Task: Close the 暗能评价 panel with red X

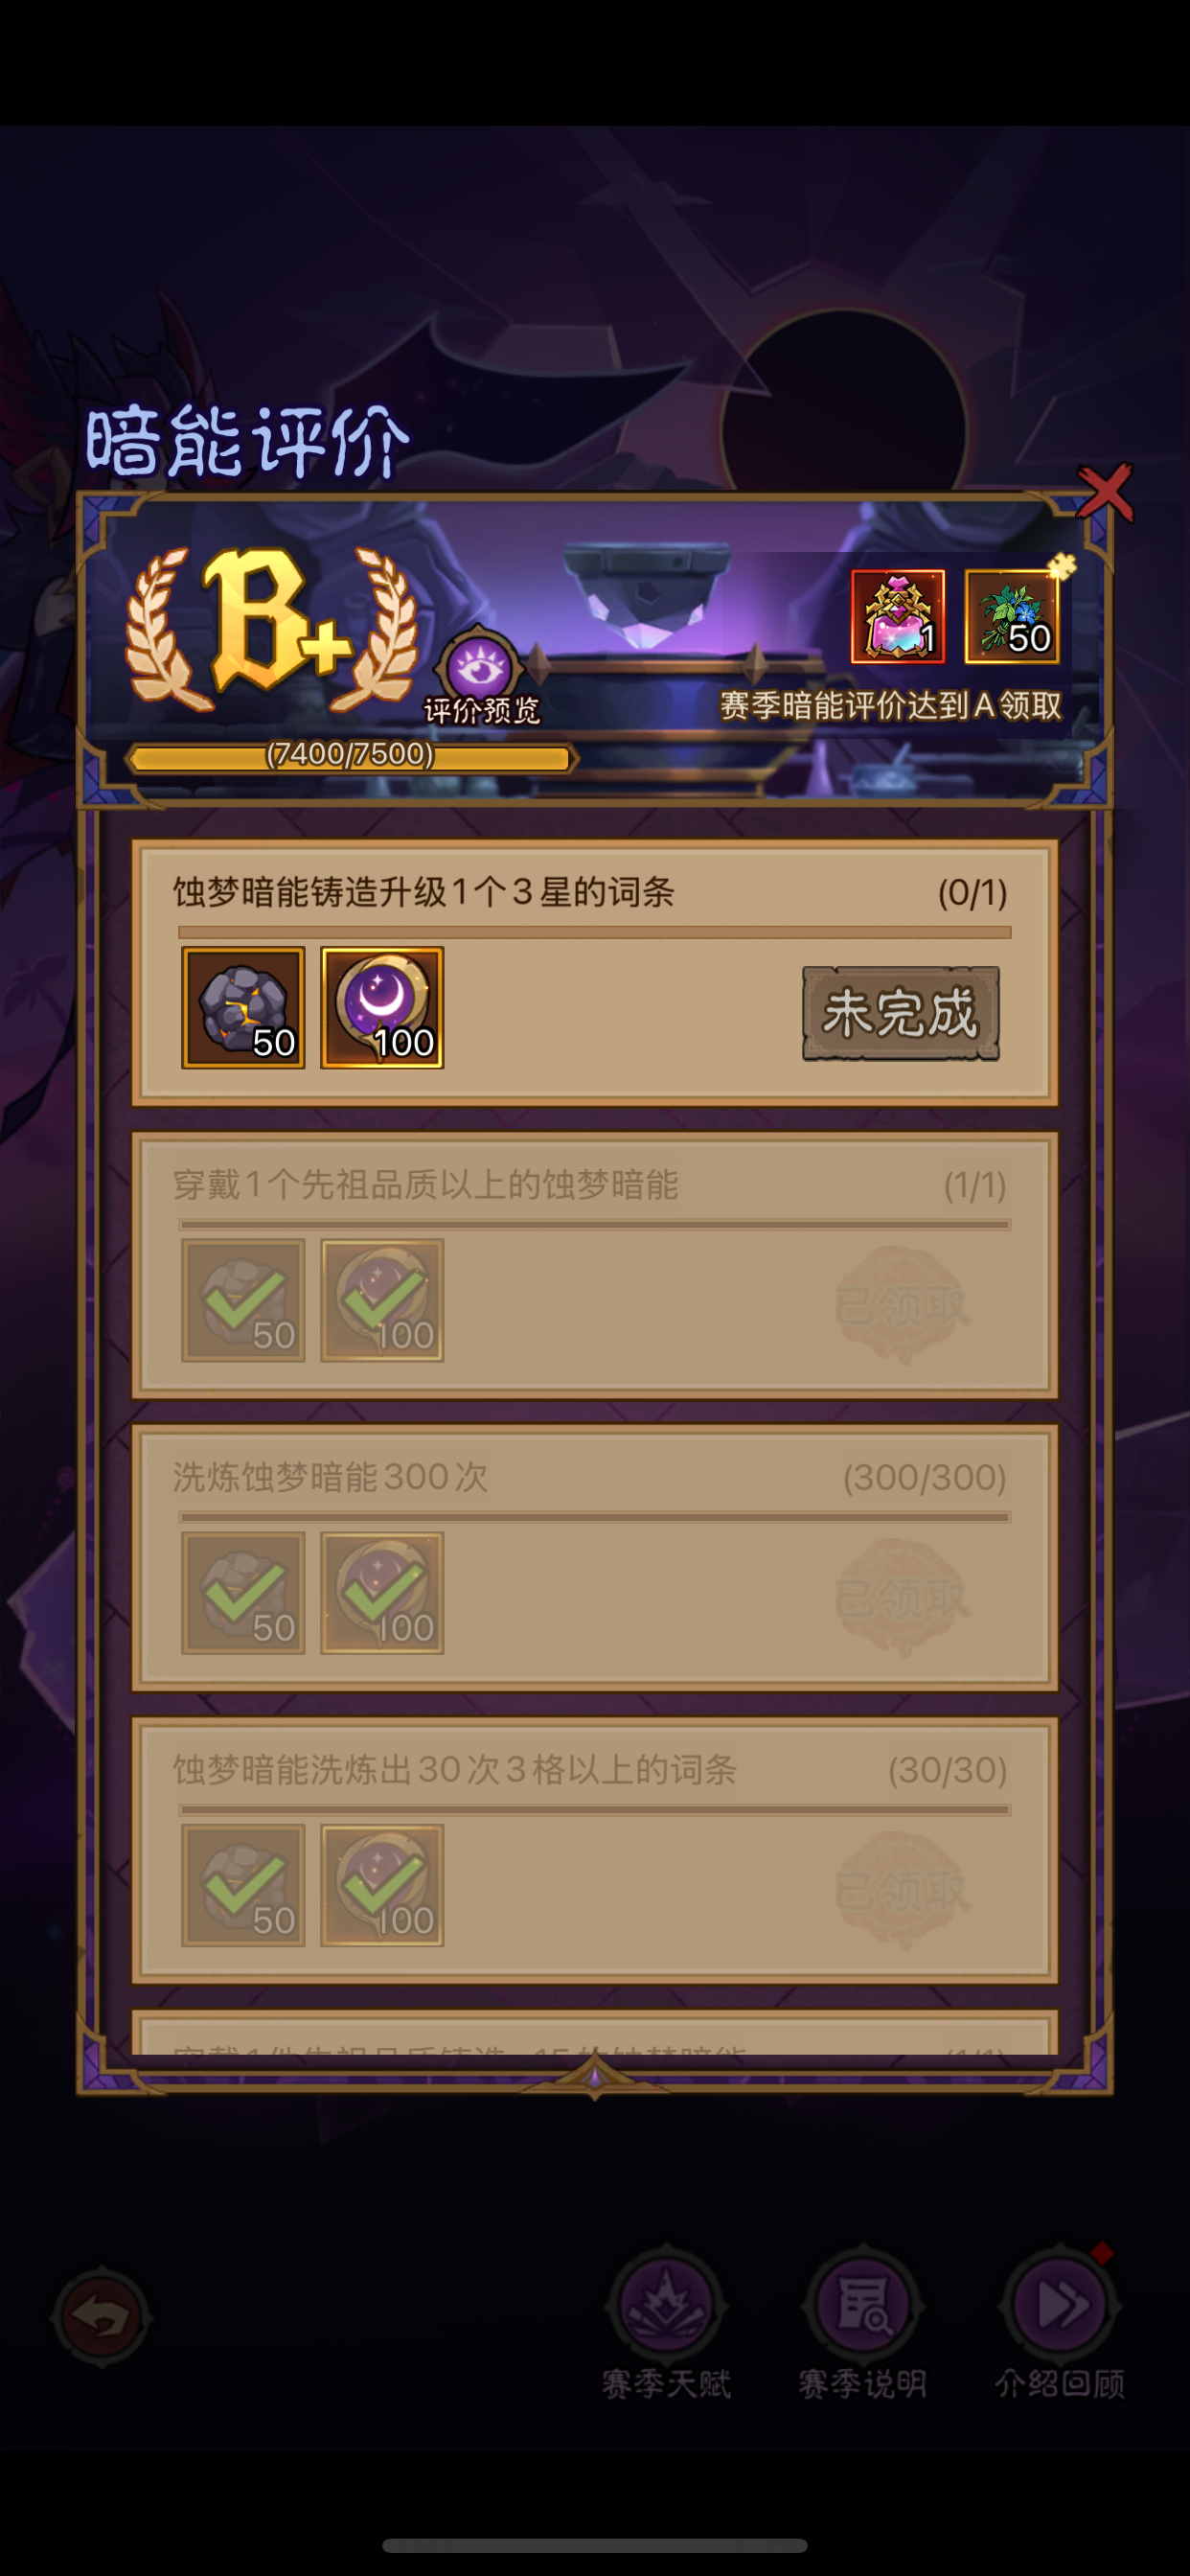Action: 1105,493
